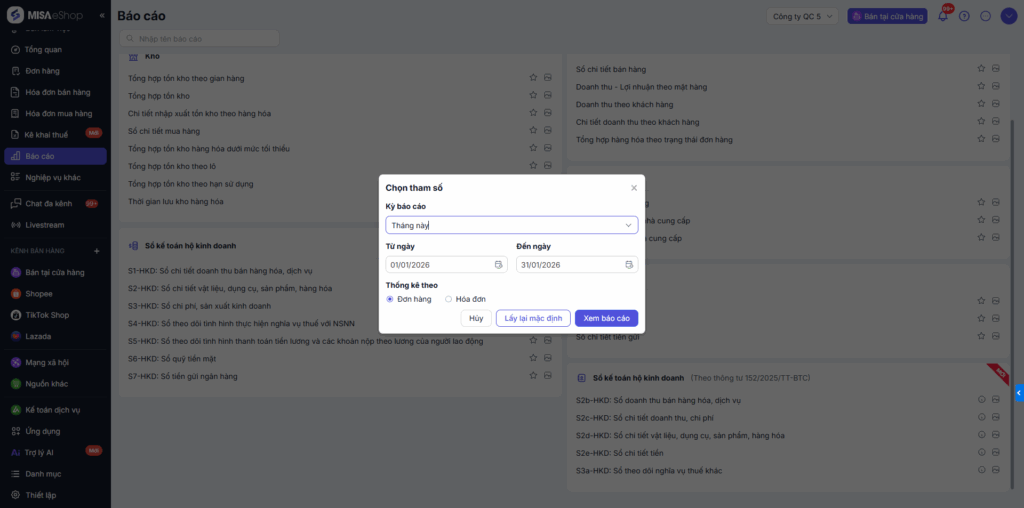
Task: Open Kê khai thuế in sidebar
Action: point(56,135)
